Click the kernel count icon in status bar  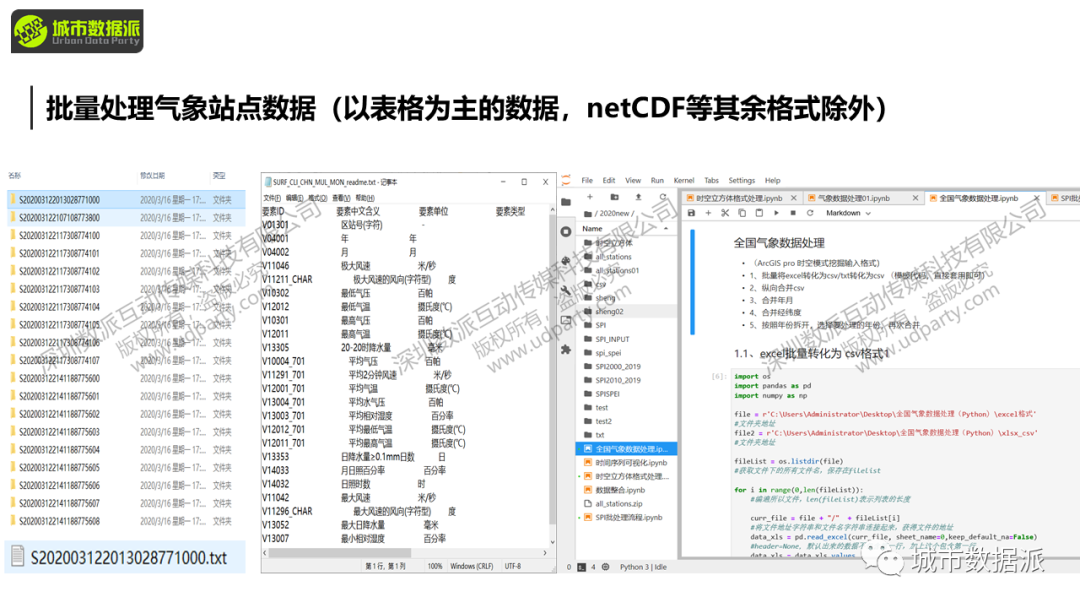click(x=605, y=567)
